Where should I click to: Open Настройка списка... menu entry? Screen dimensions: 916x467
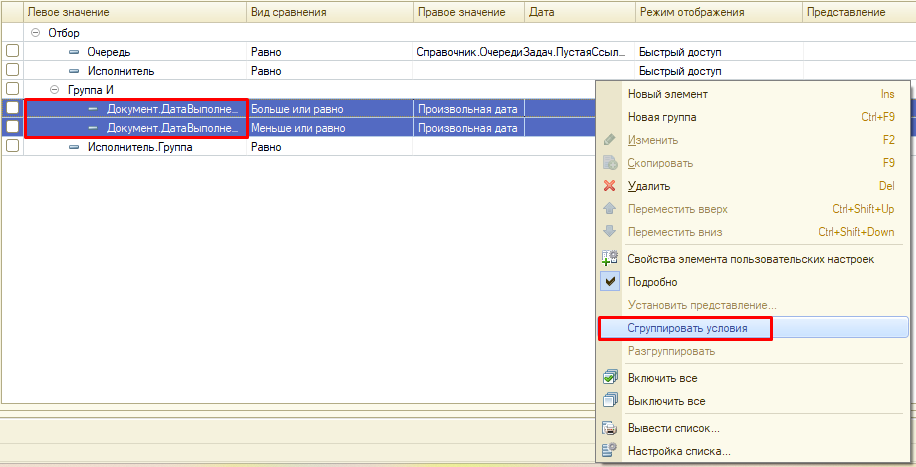pyautogui.click(x=754, y=451)
